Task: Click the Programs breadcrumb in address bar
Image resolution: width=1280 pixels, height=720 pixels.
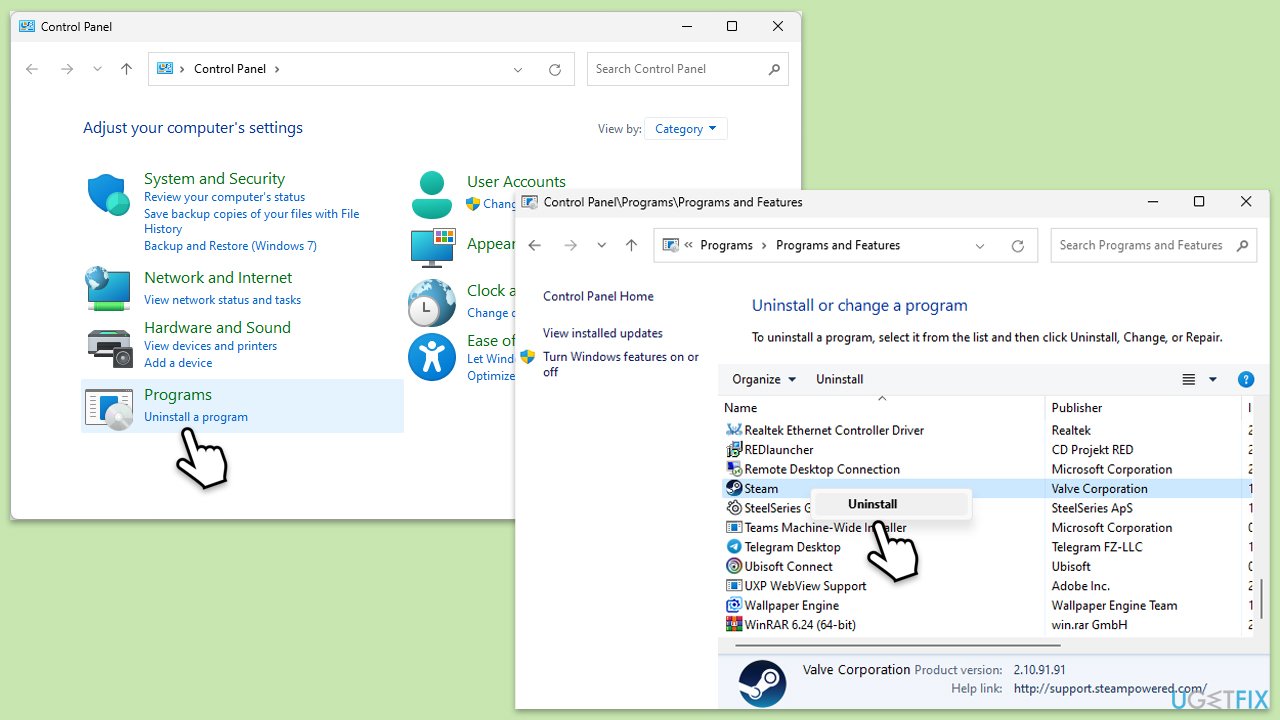Action: point(726,245)
